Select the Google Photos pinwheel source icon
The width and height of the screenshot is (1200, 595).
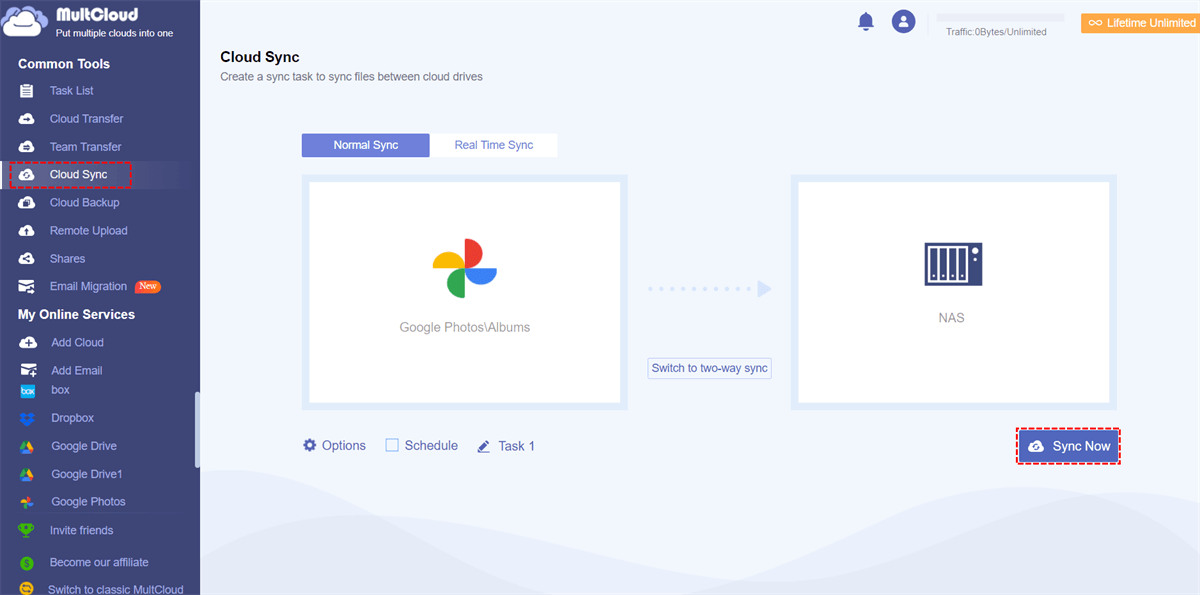coord(464,268)
